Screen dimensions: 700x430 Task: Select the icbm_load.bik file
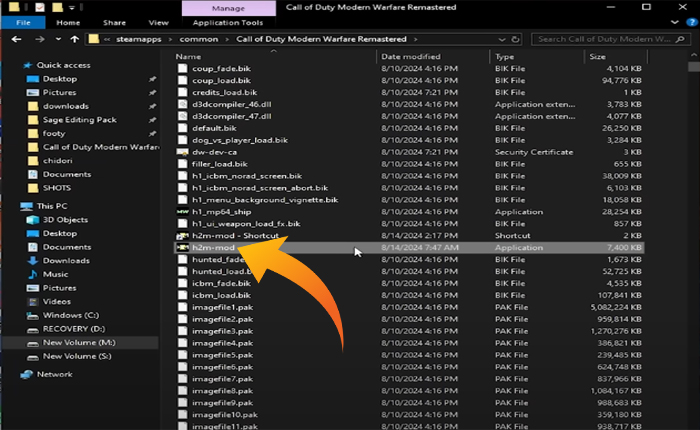[221, 295]
